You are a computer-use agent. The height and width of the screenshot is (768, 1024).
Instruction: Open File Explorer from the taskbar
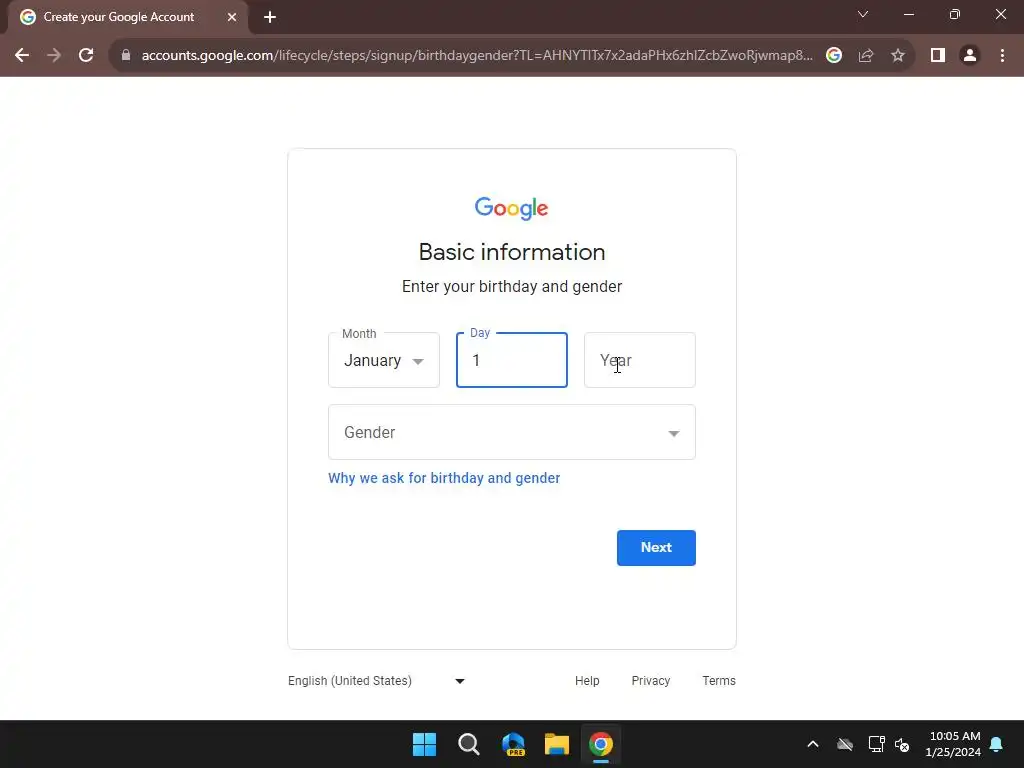pos(557,744)
